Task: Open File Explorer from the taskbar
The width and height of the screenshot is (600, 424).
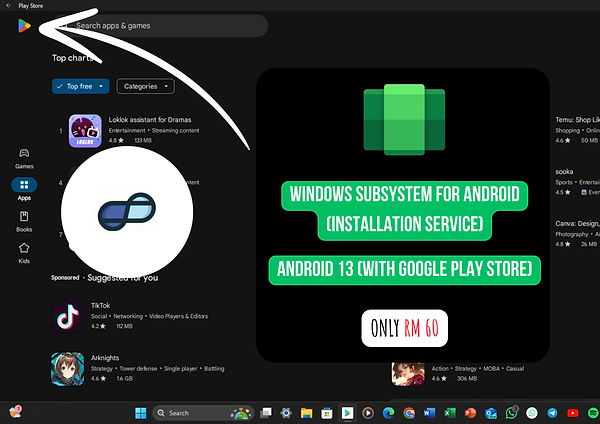Action: (x=306, y=413)
